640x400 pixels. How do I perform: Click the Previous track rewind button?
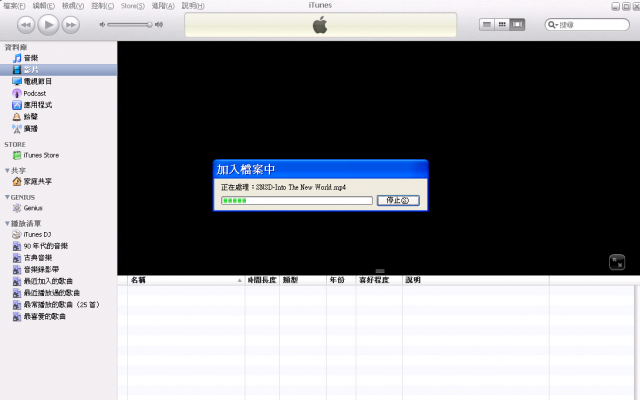[x=26, y=25]
